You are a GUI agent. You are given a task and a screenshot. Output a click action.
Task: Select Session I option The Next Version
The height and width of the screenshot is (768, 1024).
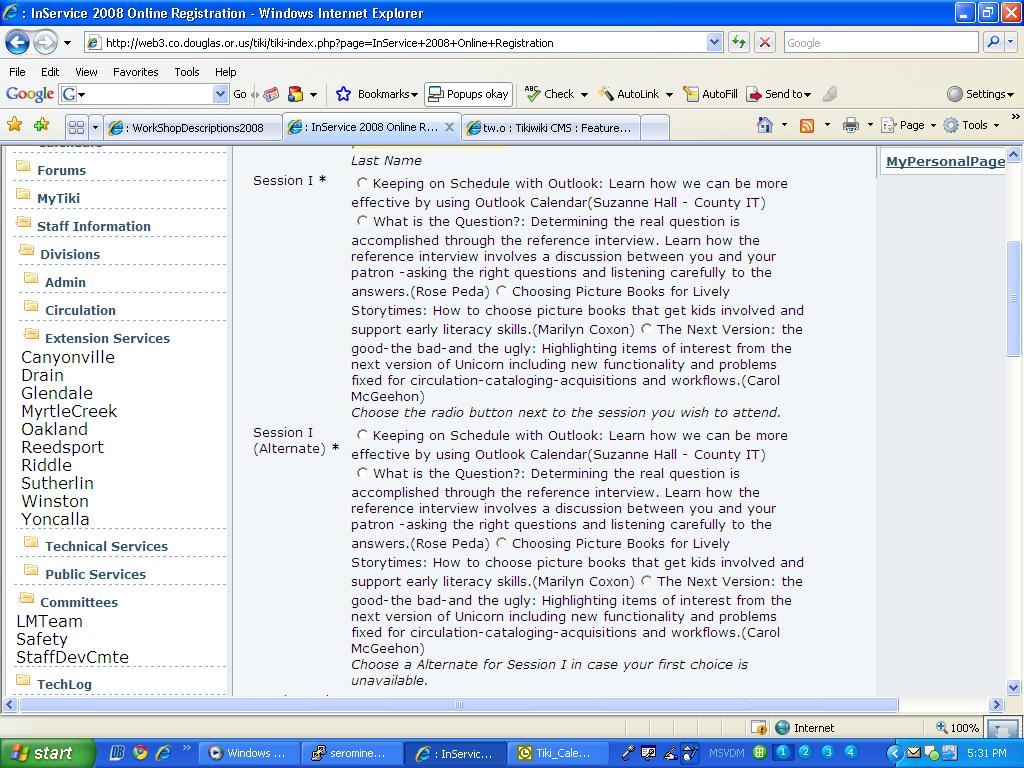[x=646, y=328]
